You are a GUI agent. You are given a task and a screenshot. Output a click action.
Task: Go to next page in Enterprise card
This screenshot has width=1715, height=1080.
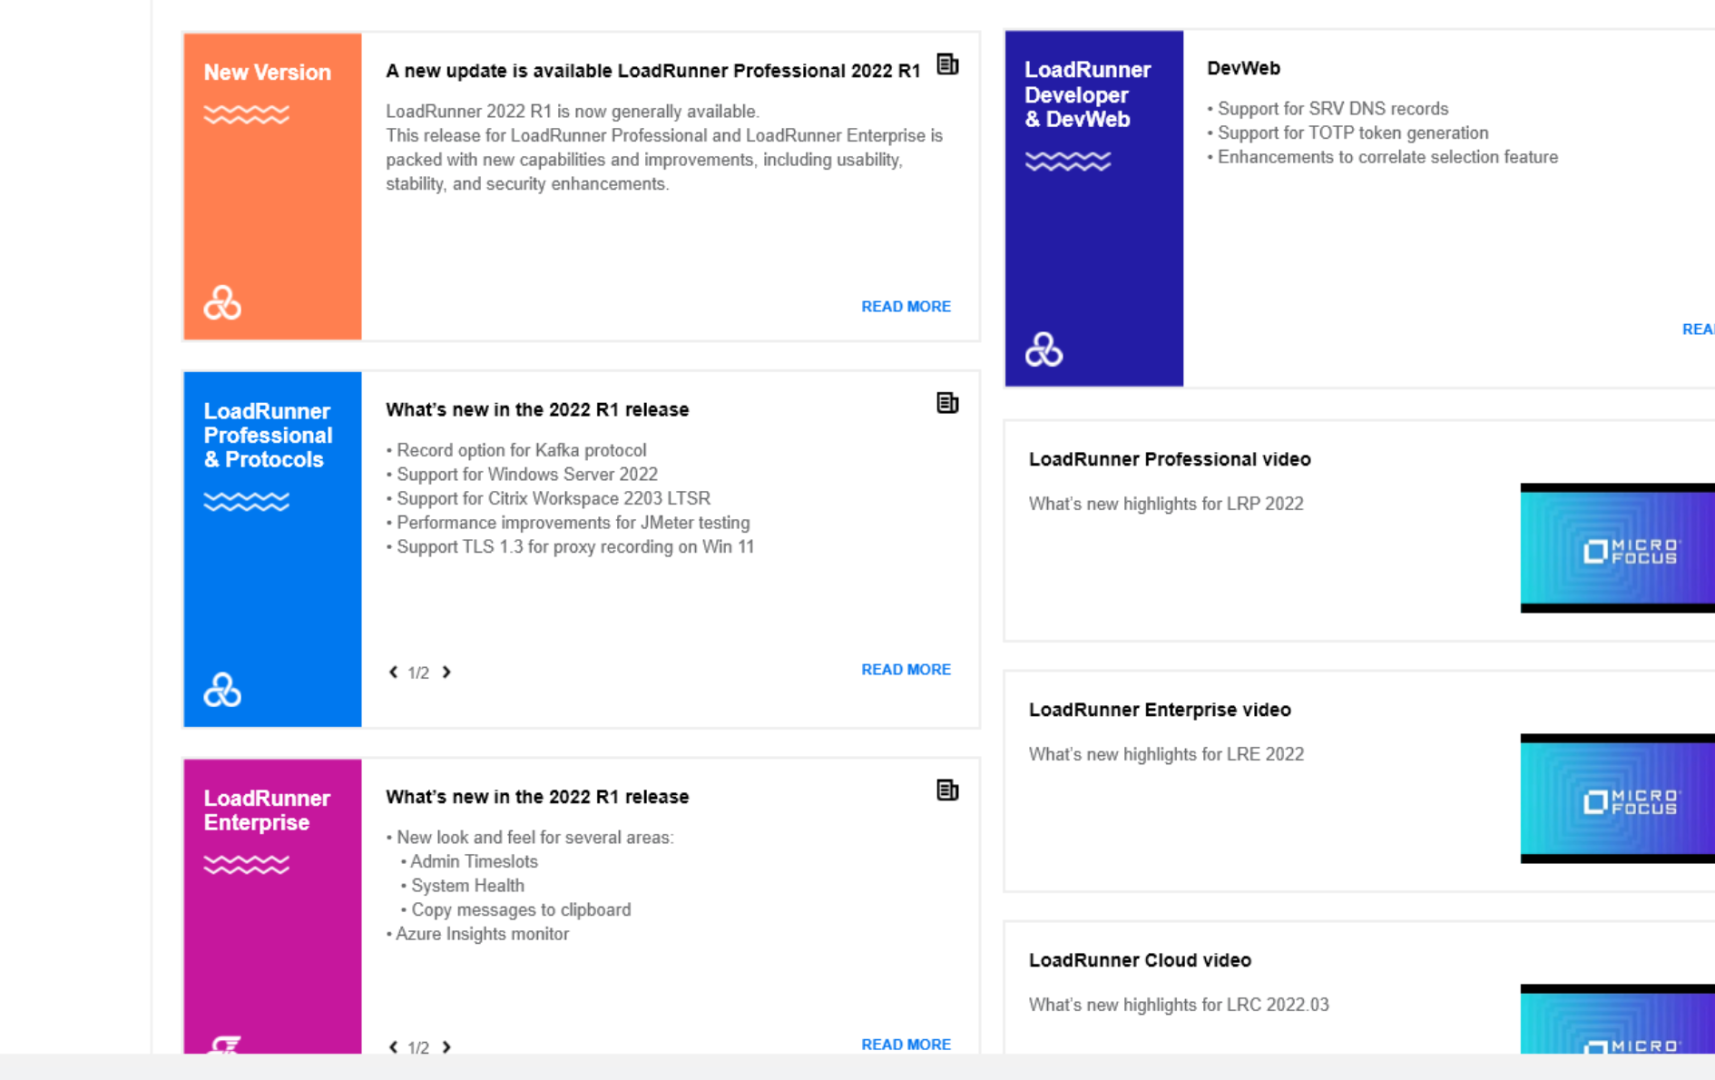tap(447, 1047)
